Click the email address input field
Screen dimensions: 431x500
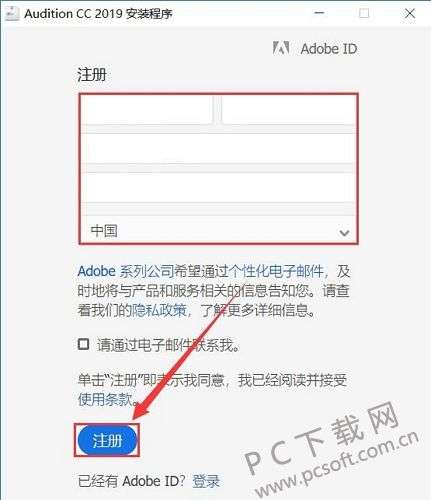point(218,149)
